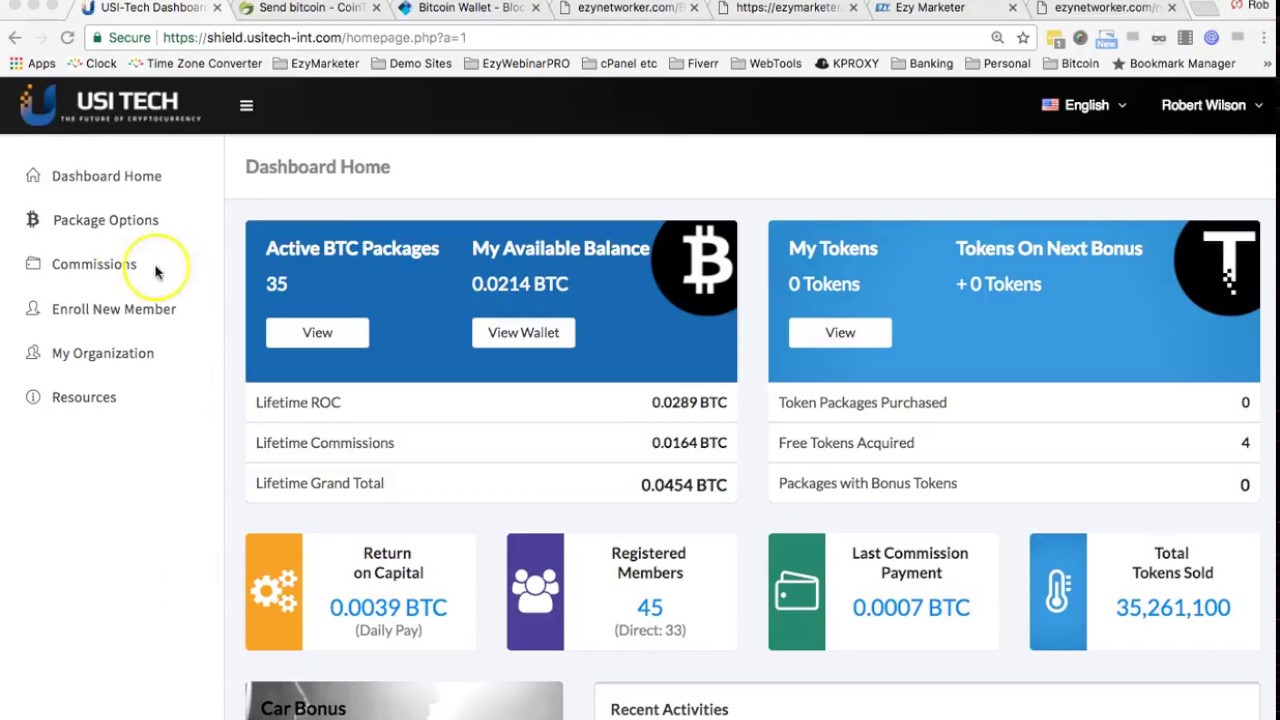
Task: Click View under My Tokens
Action: coord(840,333)
